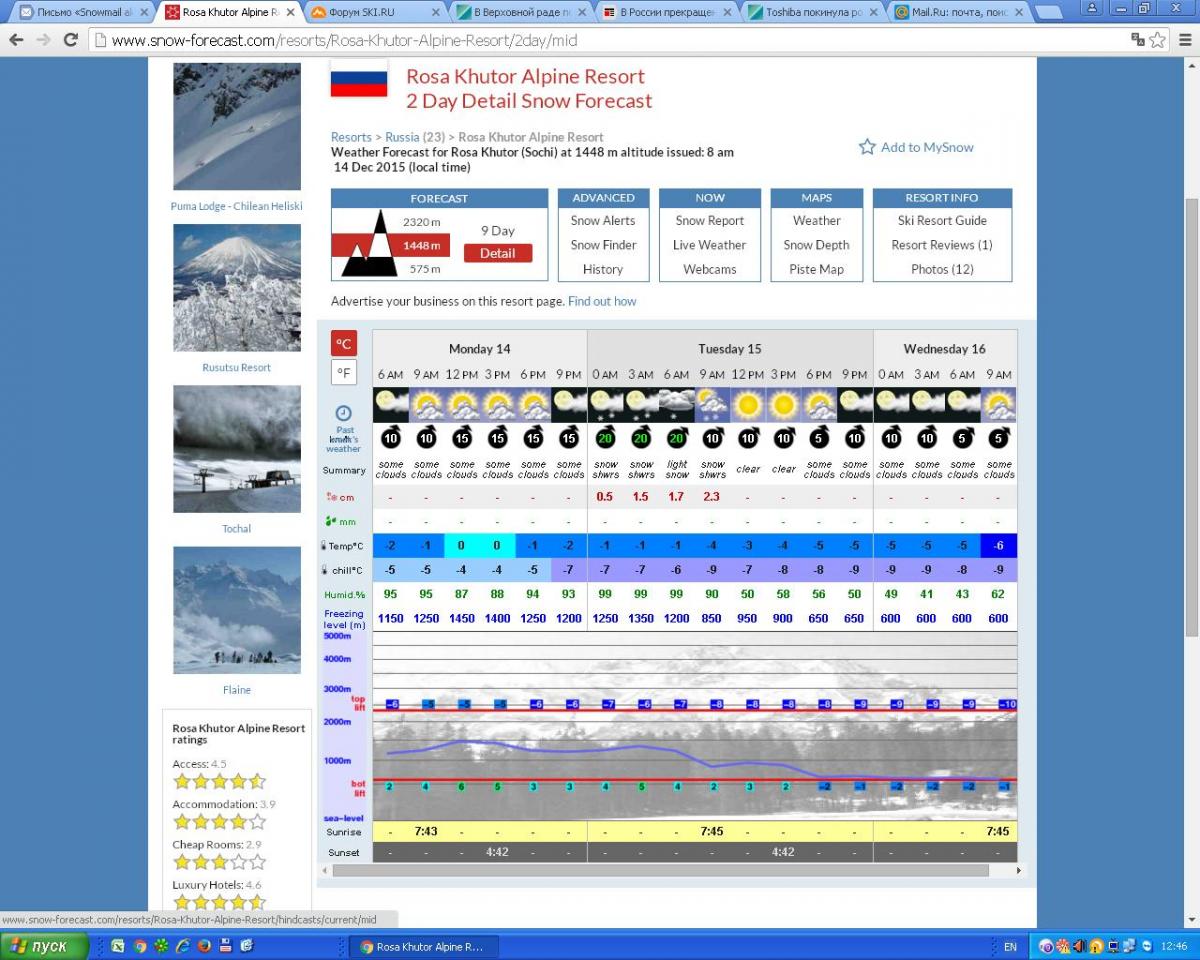The width and height of the screenshot is (1200, 960).
Task: Open the History link under Advanced
Action: 603,269
